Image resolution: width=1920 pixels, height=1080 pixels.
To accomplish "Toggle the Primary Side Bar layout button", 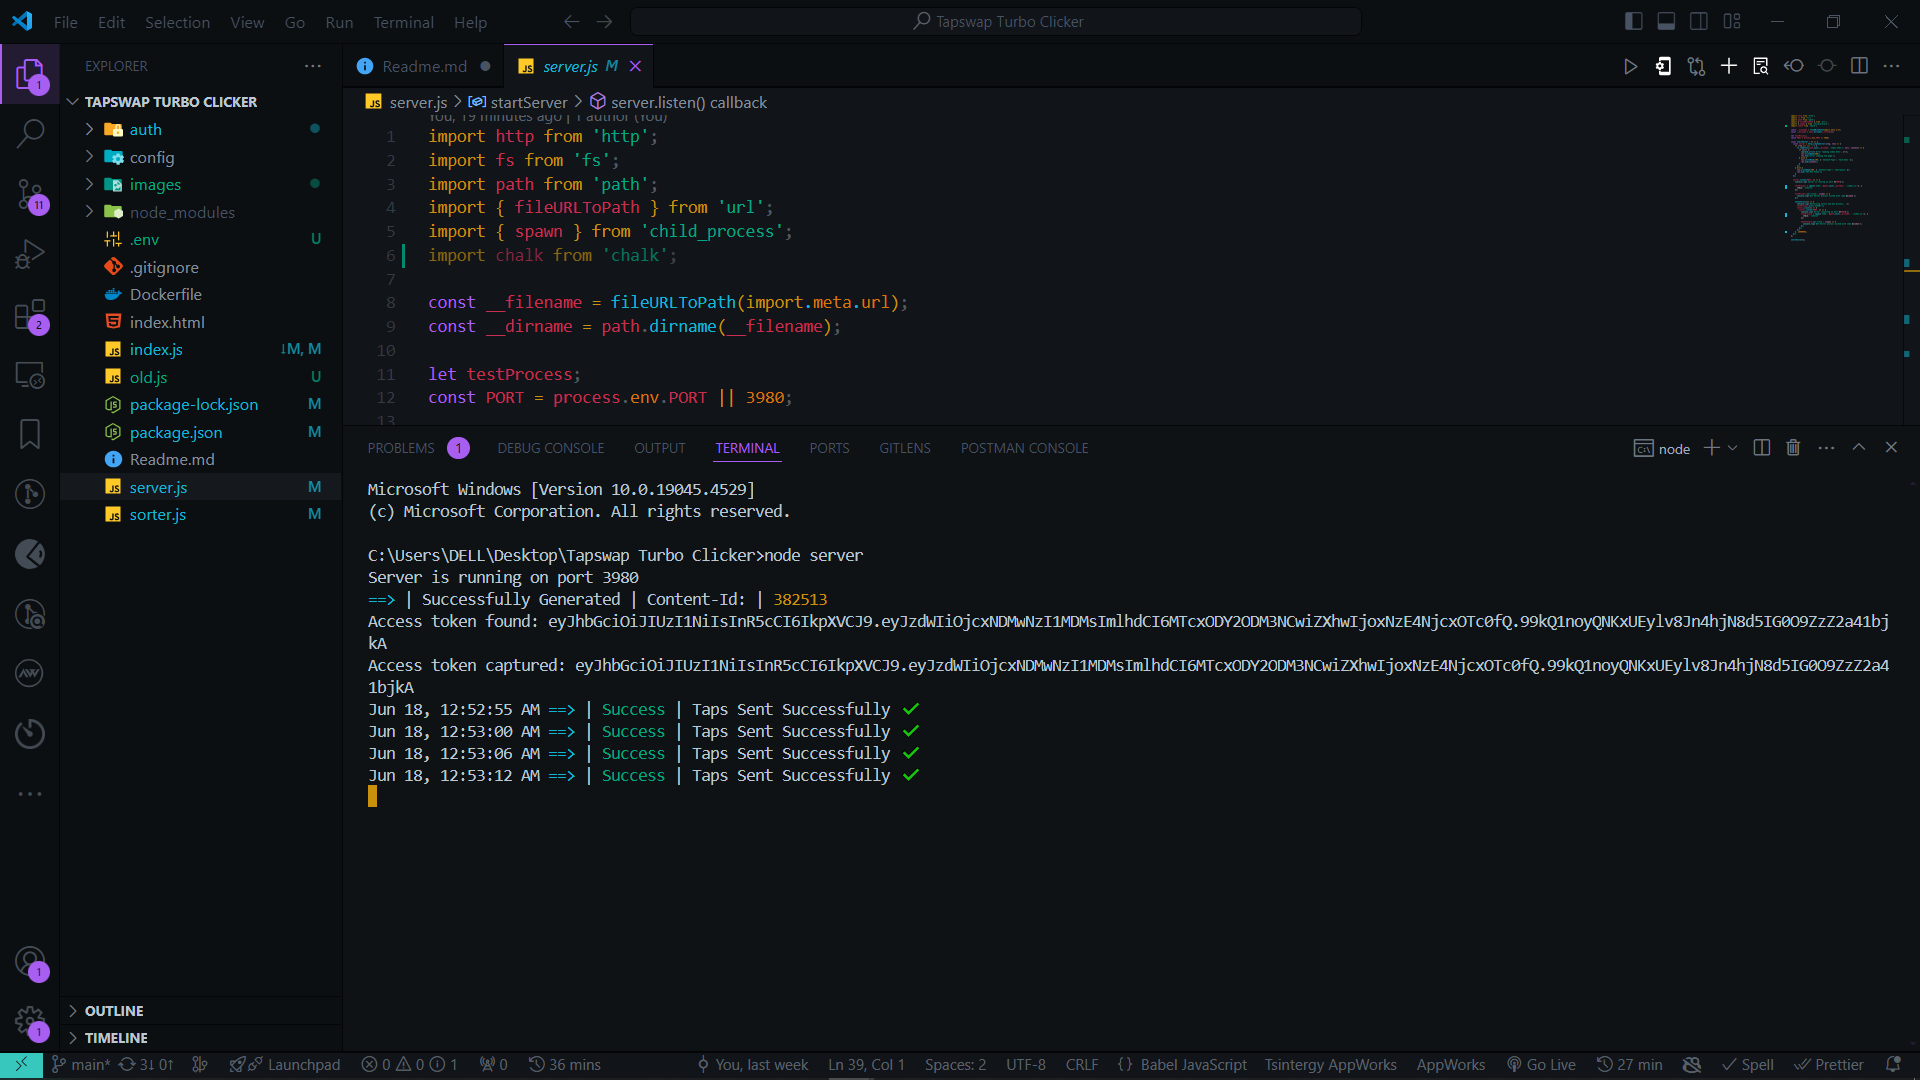I will (1634, 21).
